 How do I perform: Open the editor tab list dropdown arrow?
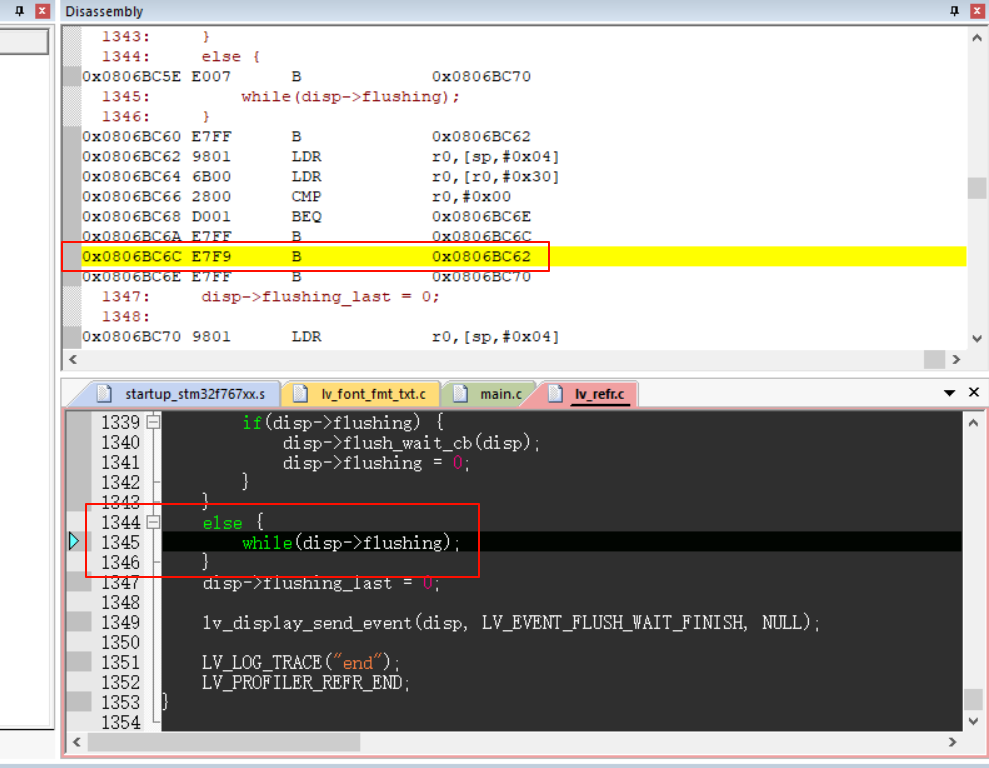[950, 394]
